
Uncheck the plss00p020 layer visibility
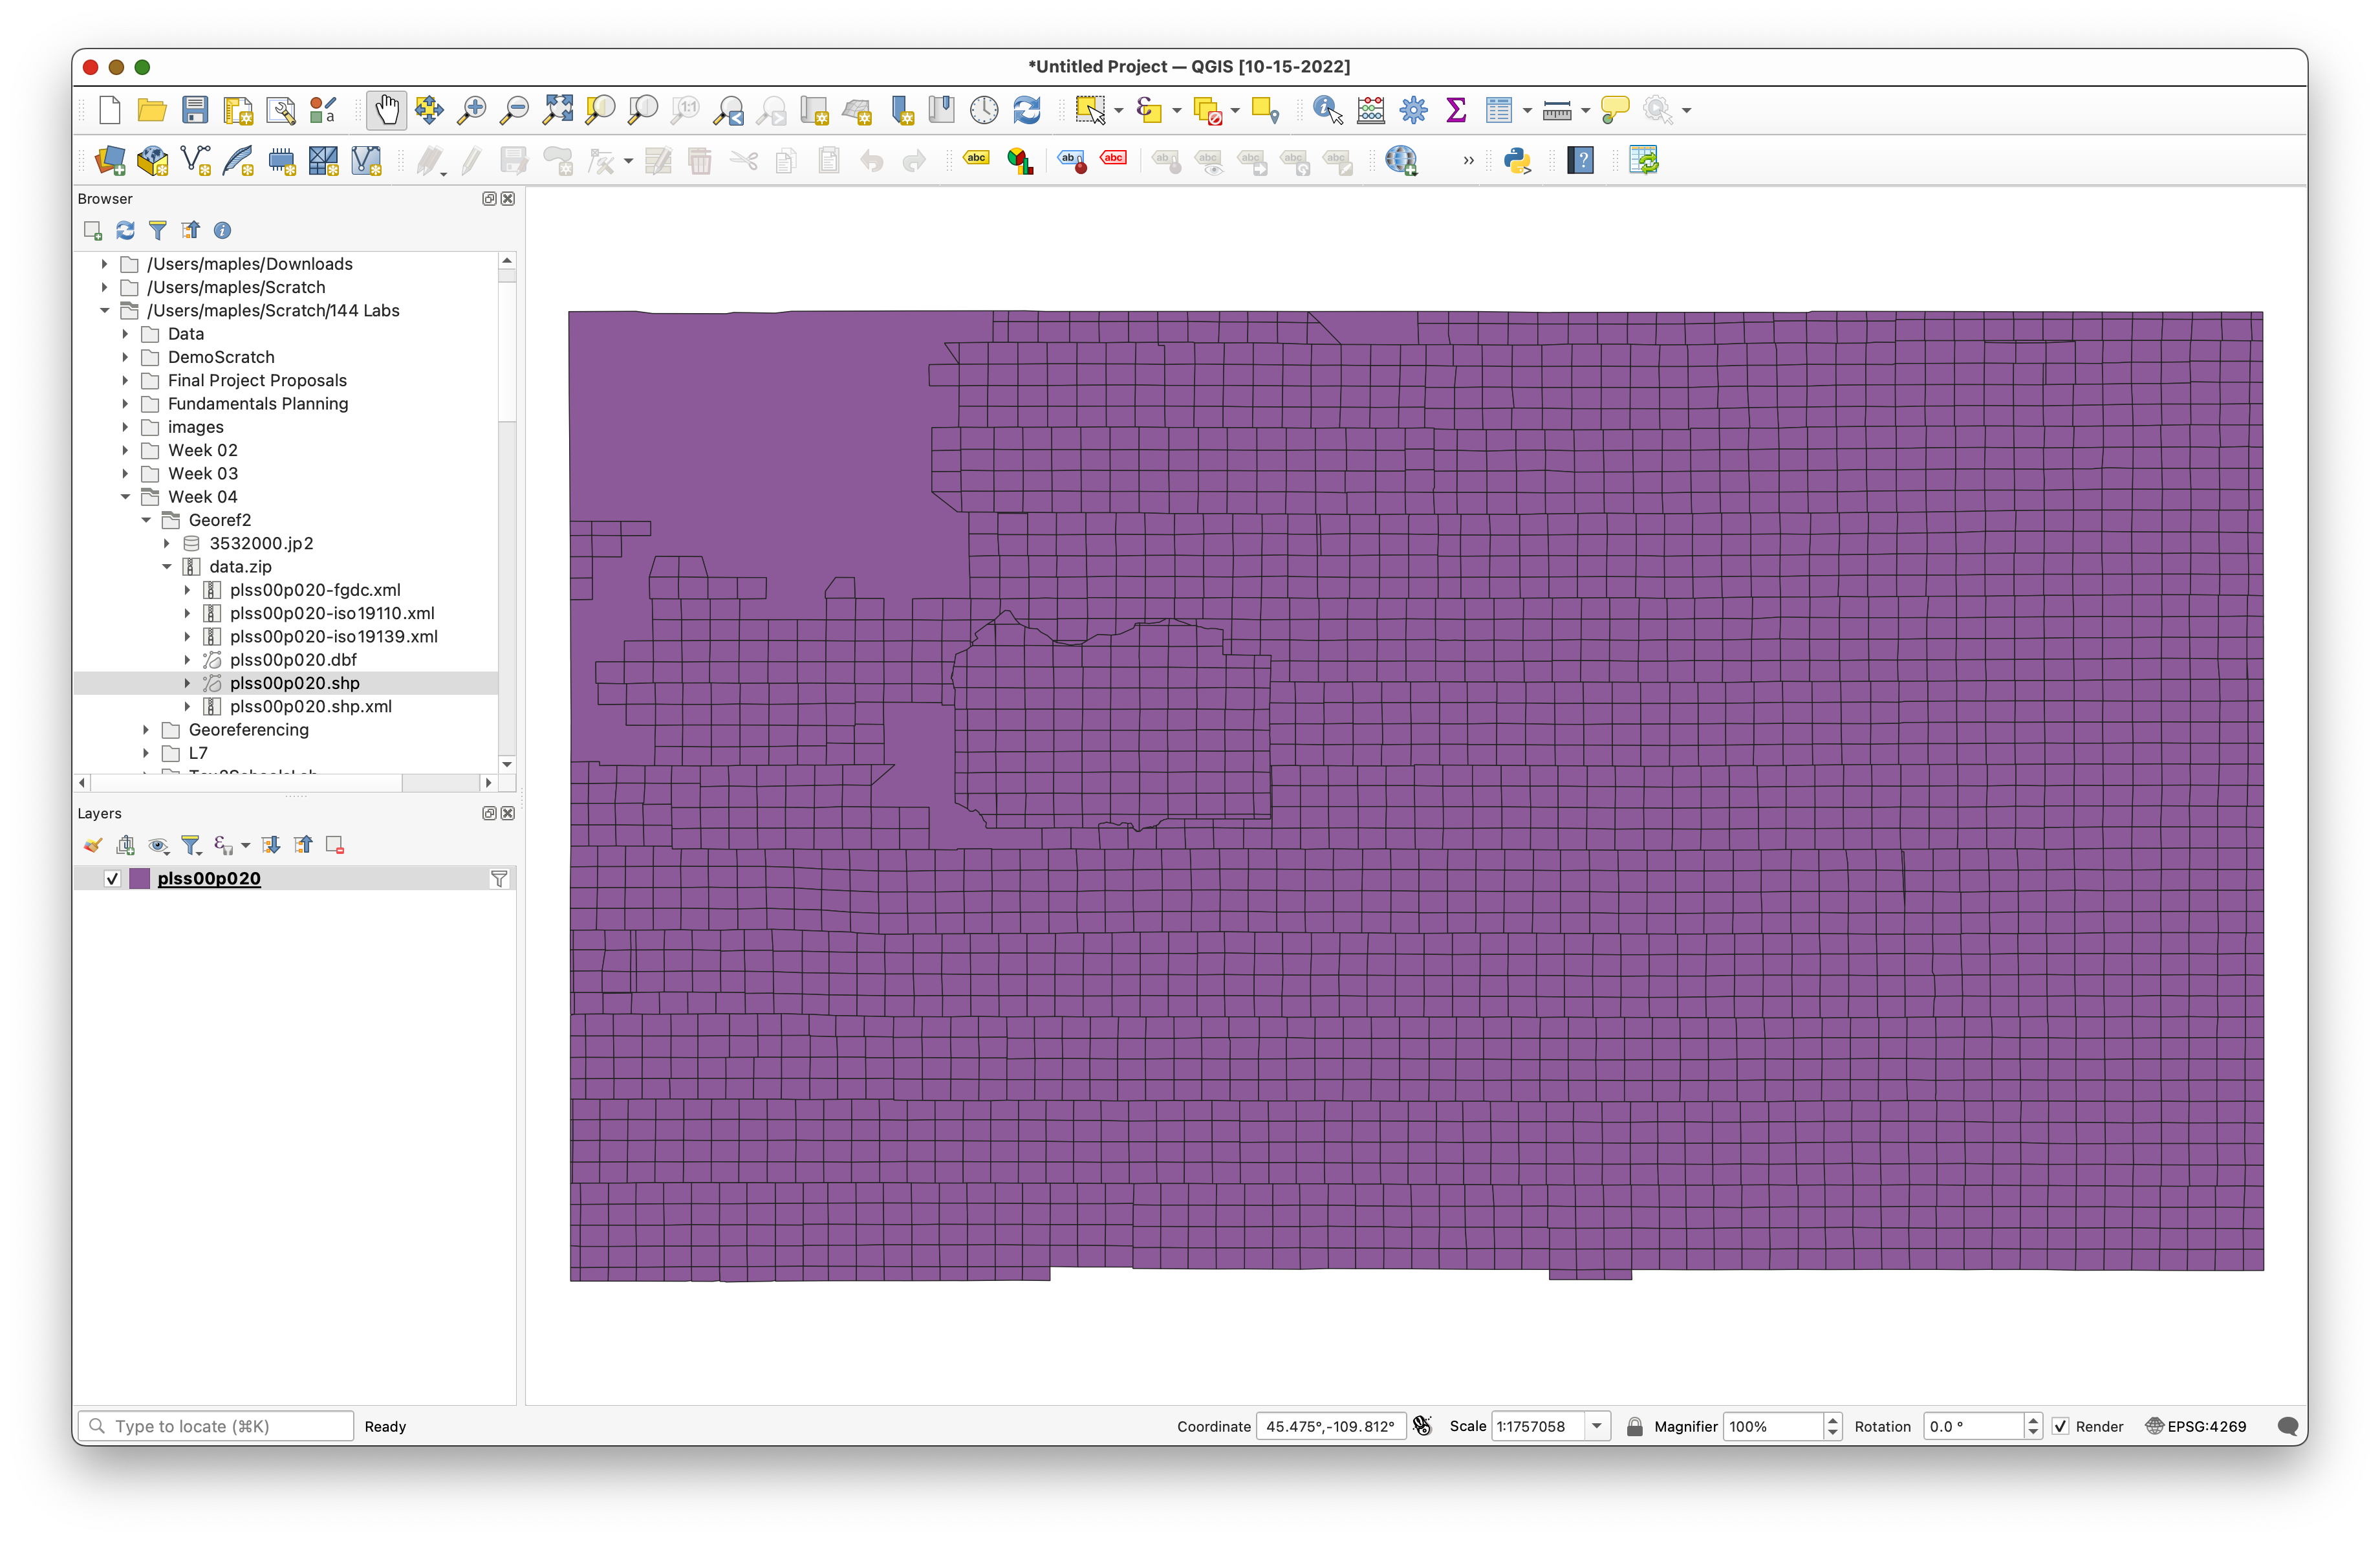112,879
